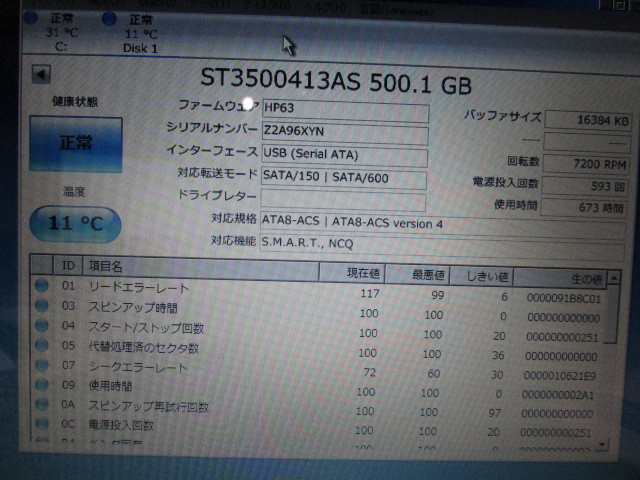
Task: Select the リードエラーレート attribute name
Action: [x=139, y=288]
